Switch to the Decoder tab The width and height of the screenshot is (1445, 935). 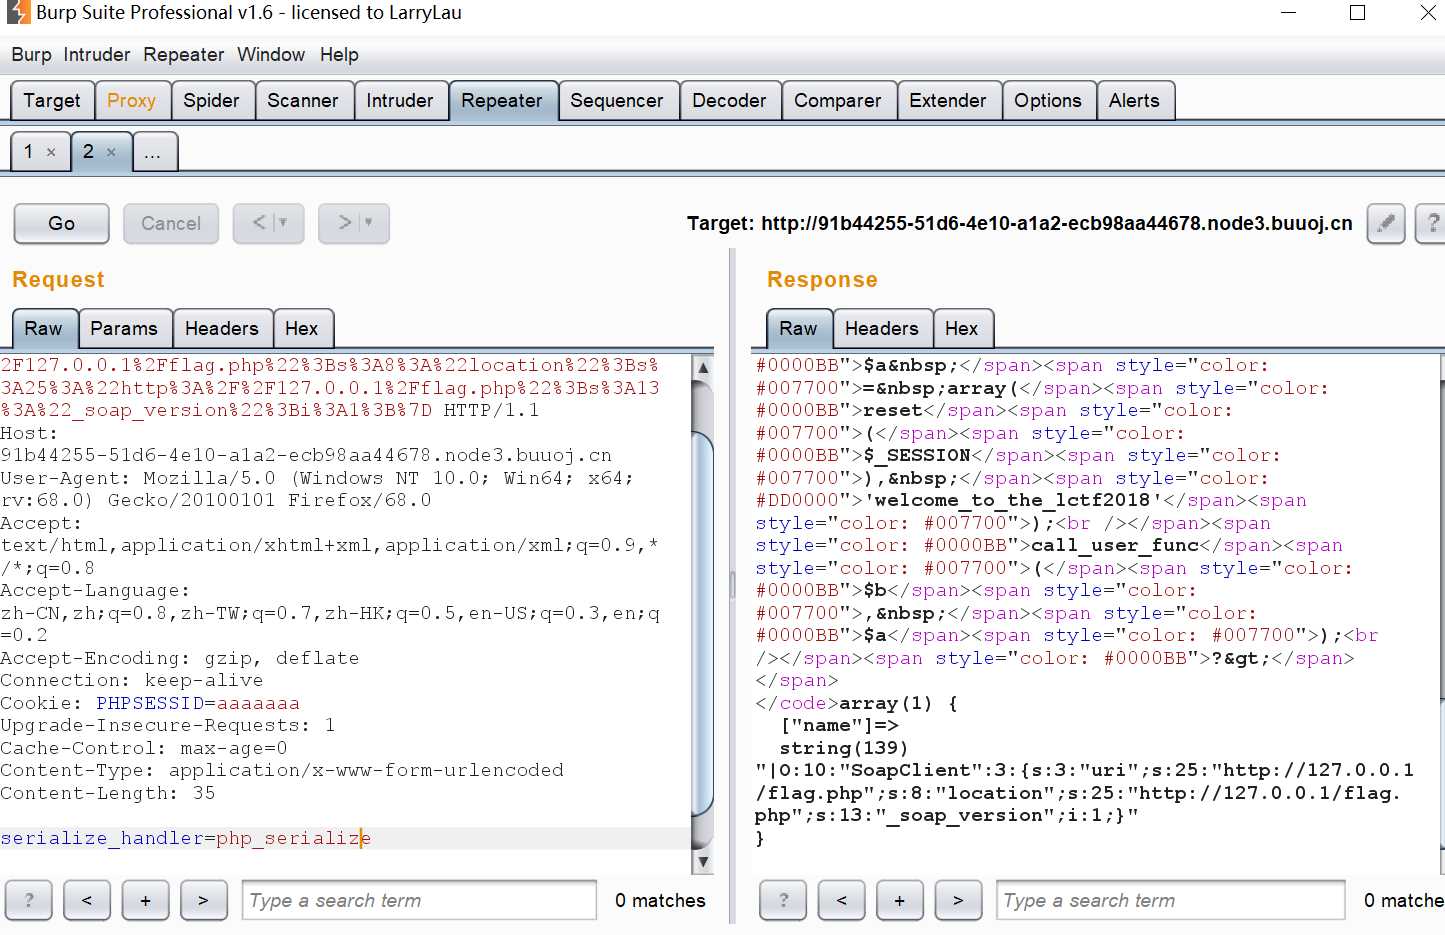729,101
